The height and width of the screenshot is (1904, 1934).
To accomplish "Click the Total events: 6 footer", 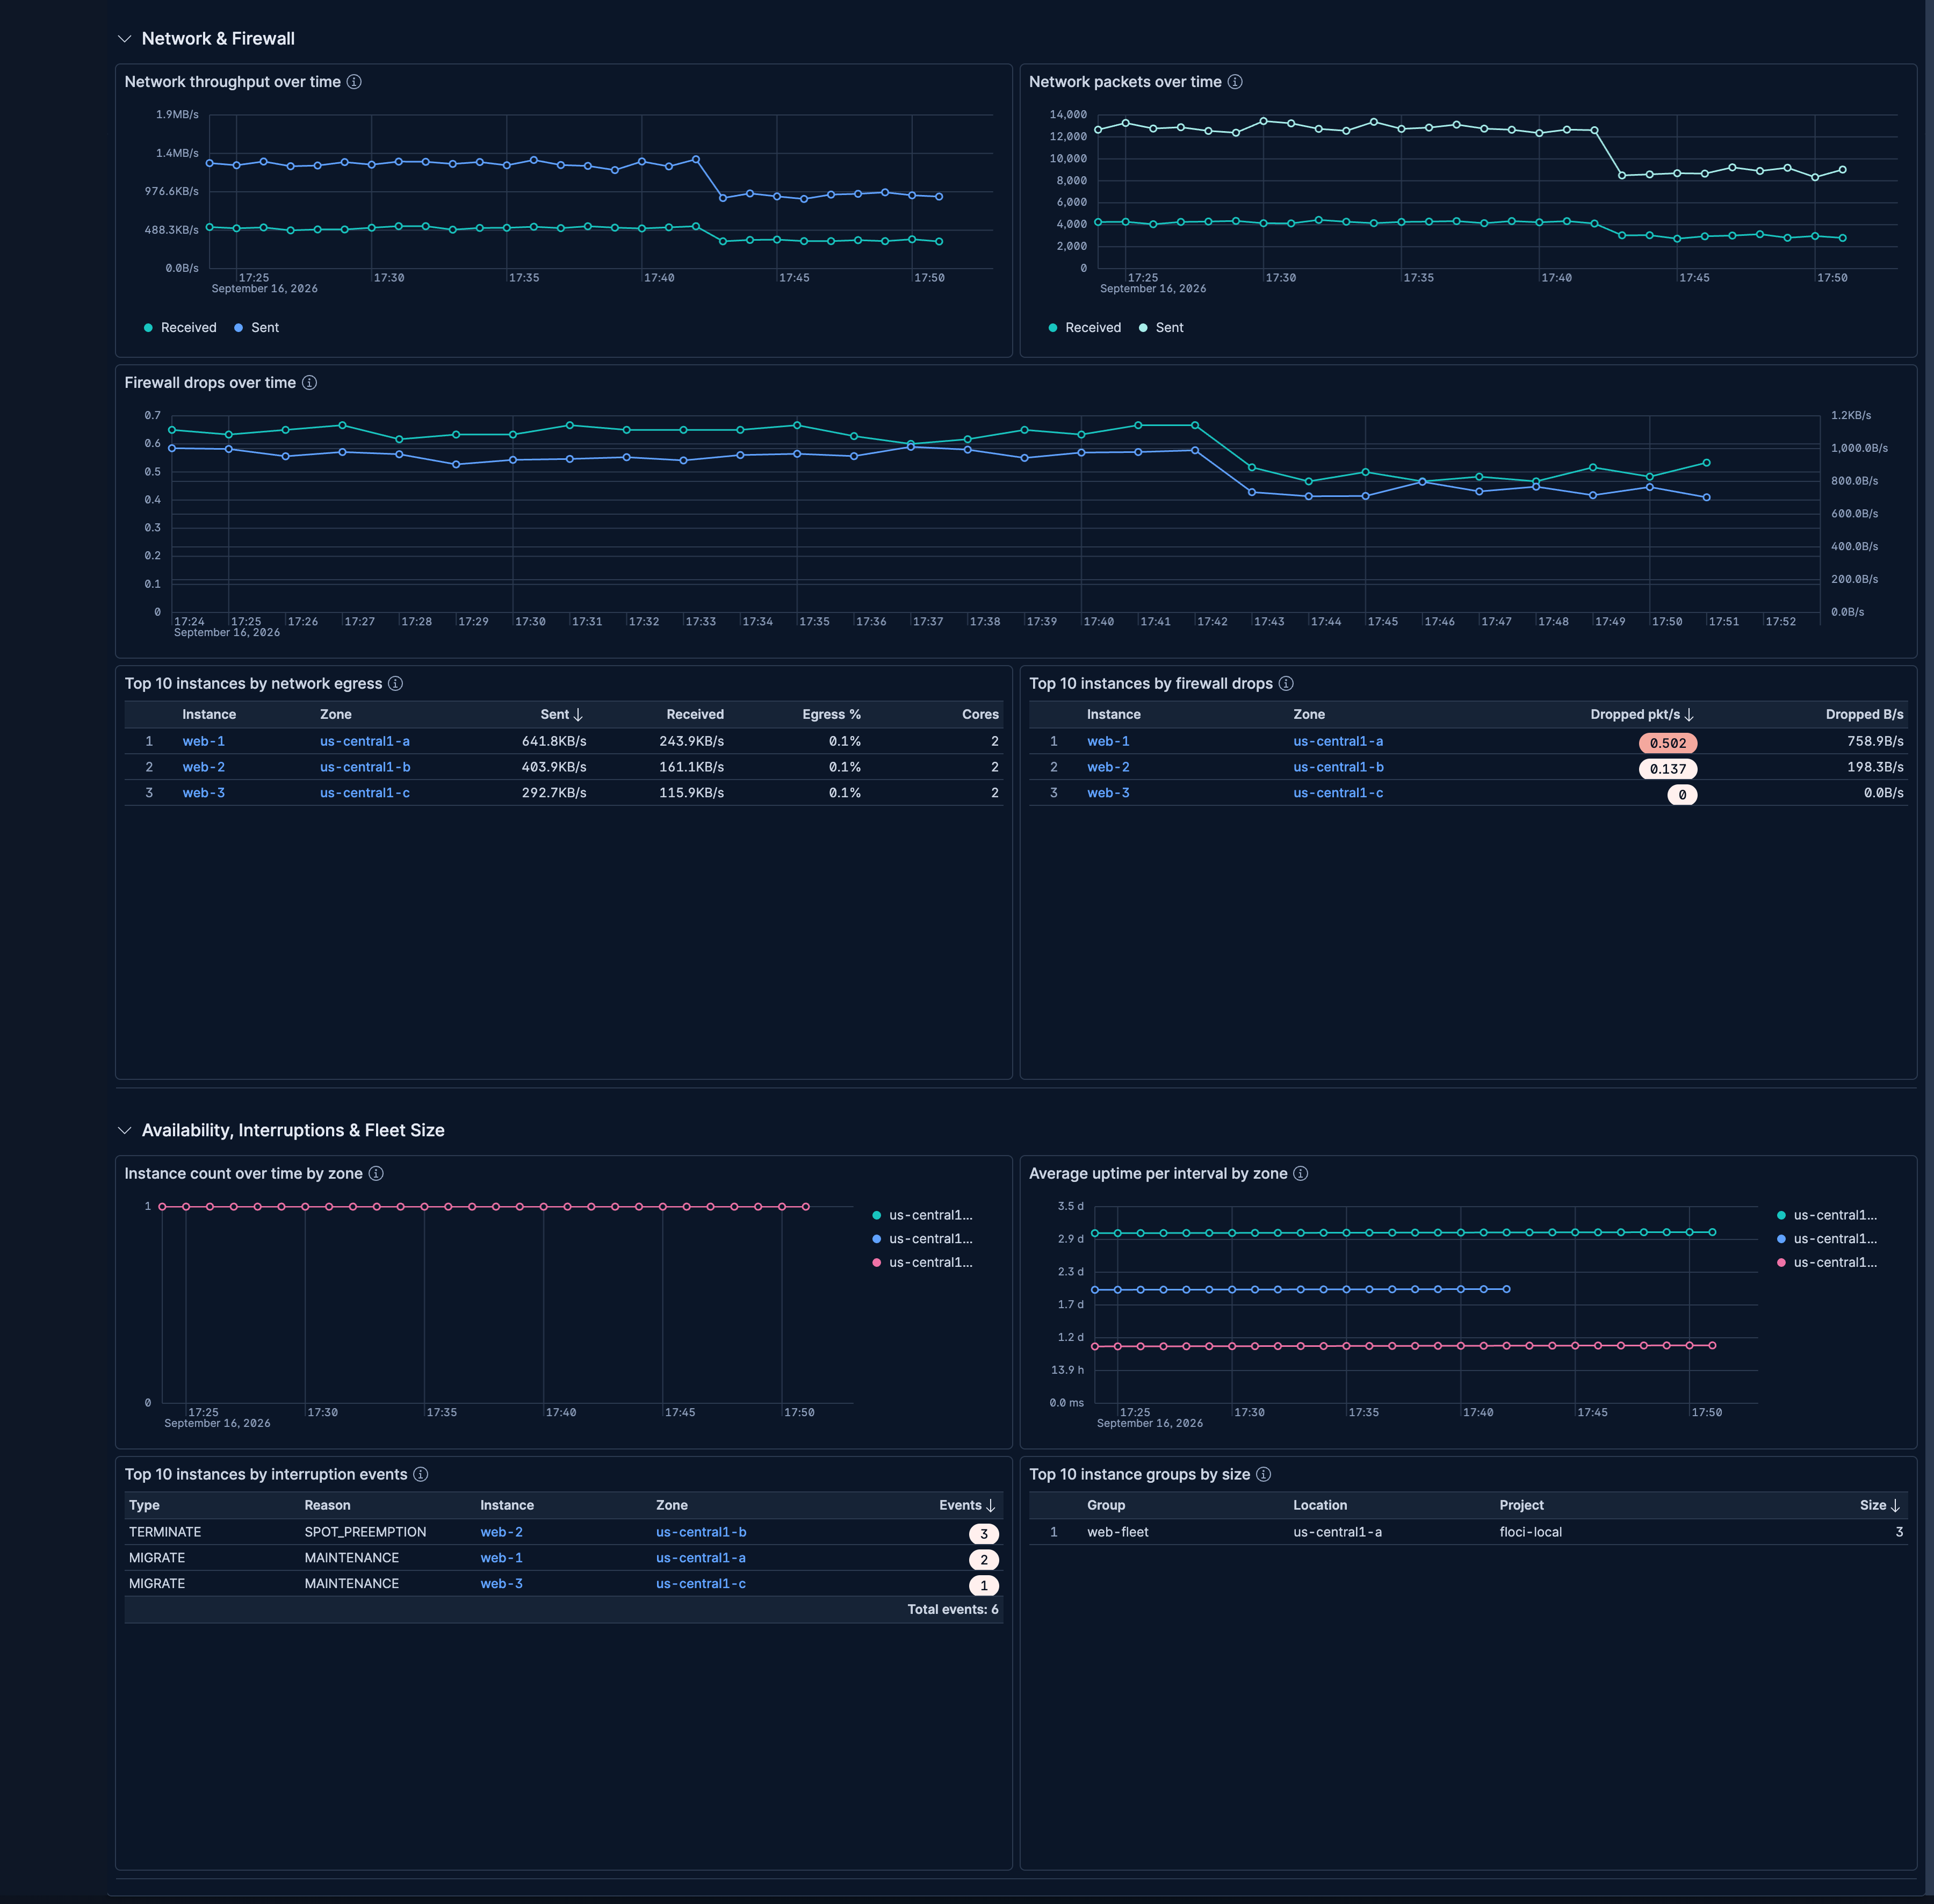I will point(952,1610).
